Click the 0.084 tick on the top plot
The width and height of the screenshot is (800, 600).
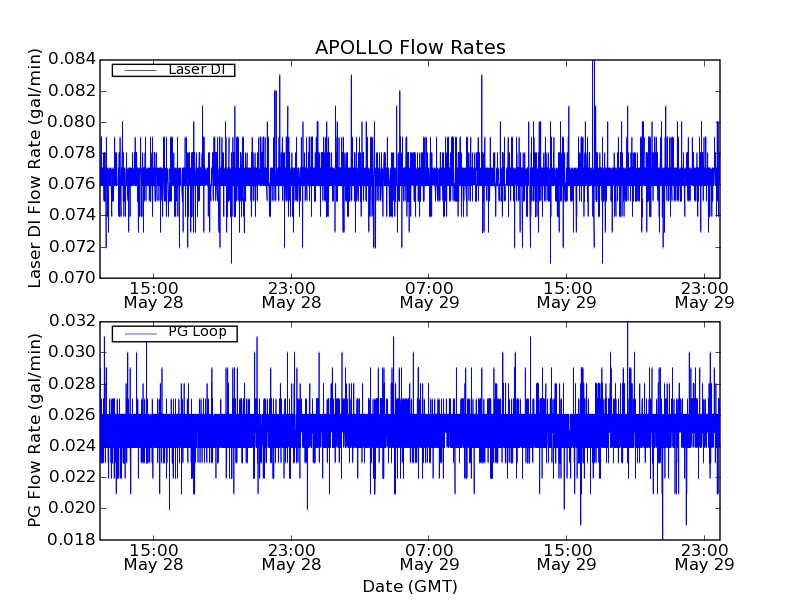(70, 59)
